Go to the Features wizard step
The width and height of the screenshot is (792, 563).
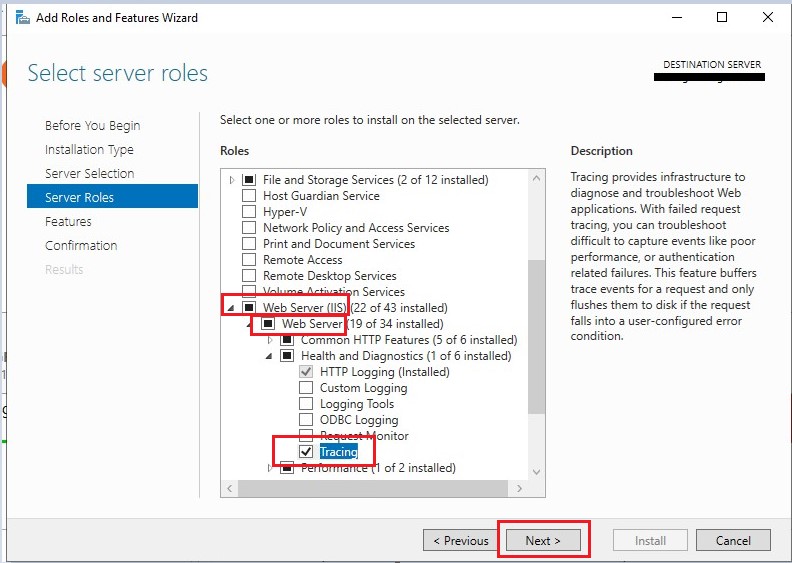68,221
